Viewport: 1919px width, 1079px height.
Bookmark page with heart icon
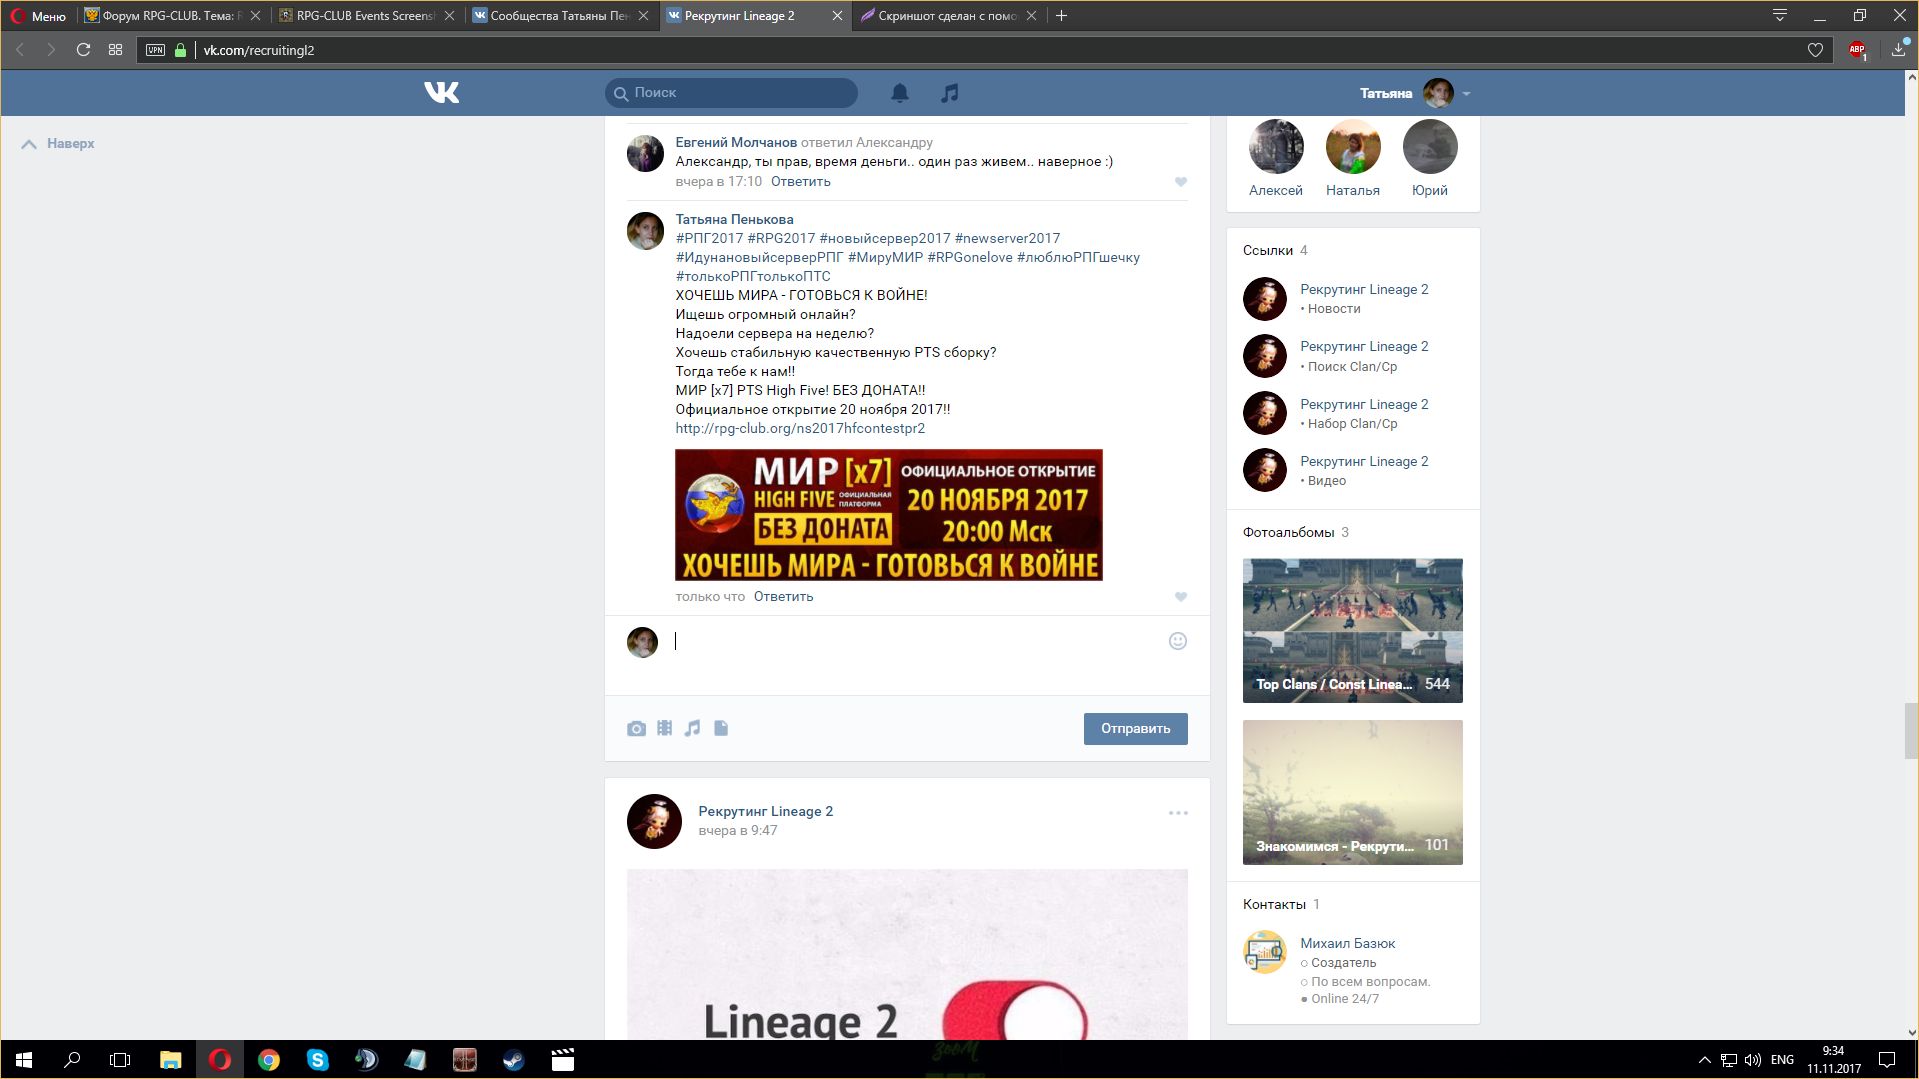point(1815,50)
